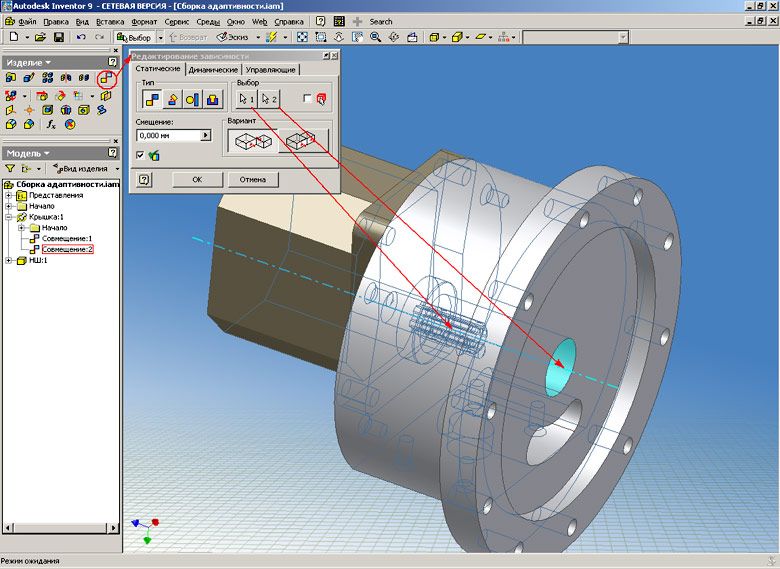
Task: Activate second selection arrow button
Action: 268,99
